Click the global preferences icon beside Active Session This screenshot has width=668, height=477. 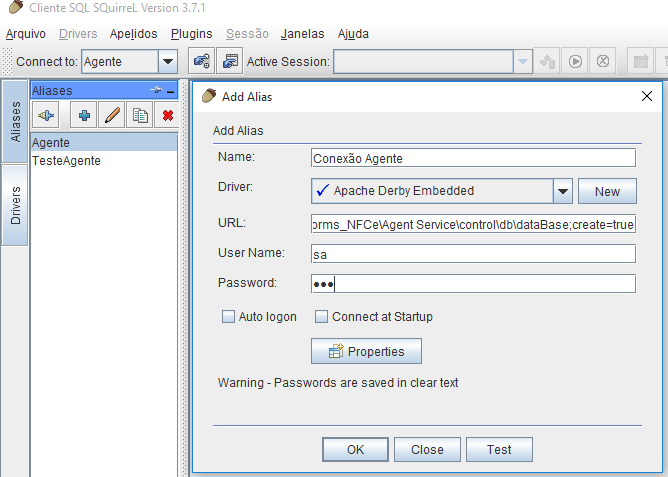(x=202, y=61)
